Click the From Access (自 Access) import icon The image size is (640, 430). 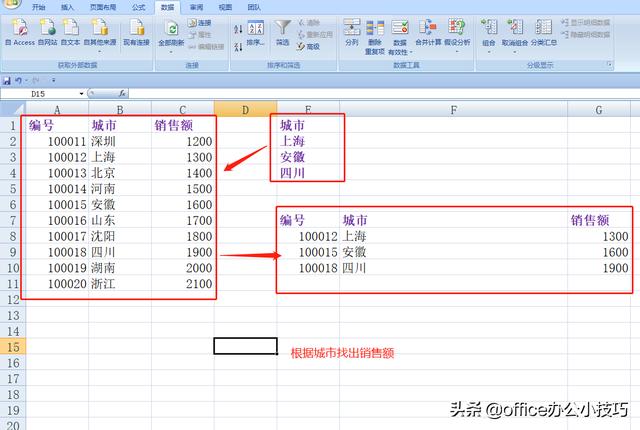[20, 32]
